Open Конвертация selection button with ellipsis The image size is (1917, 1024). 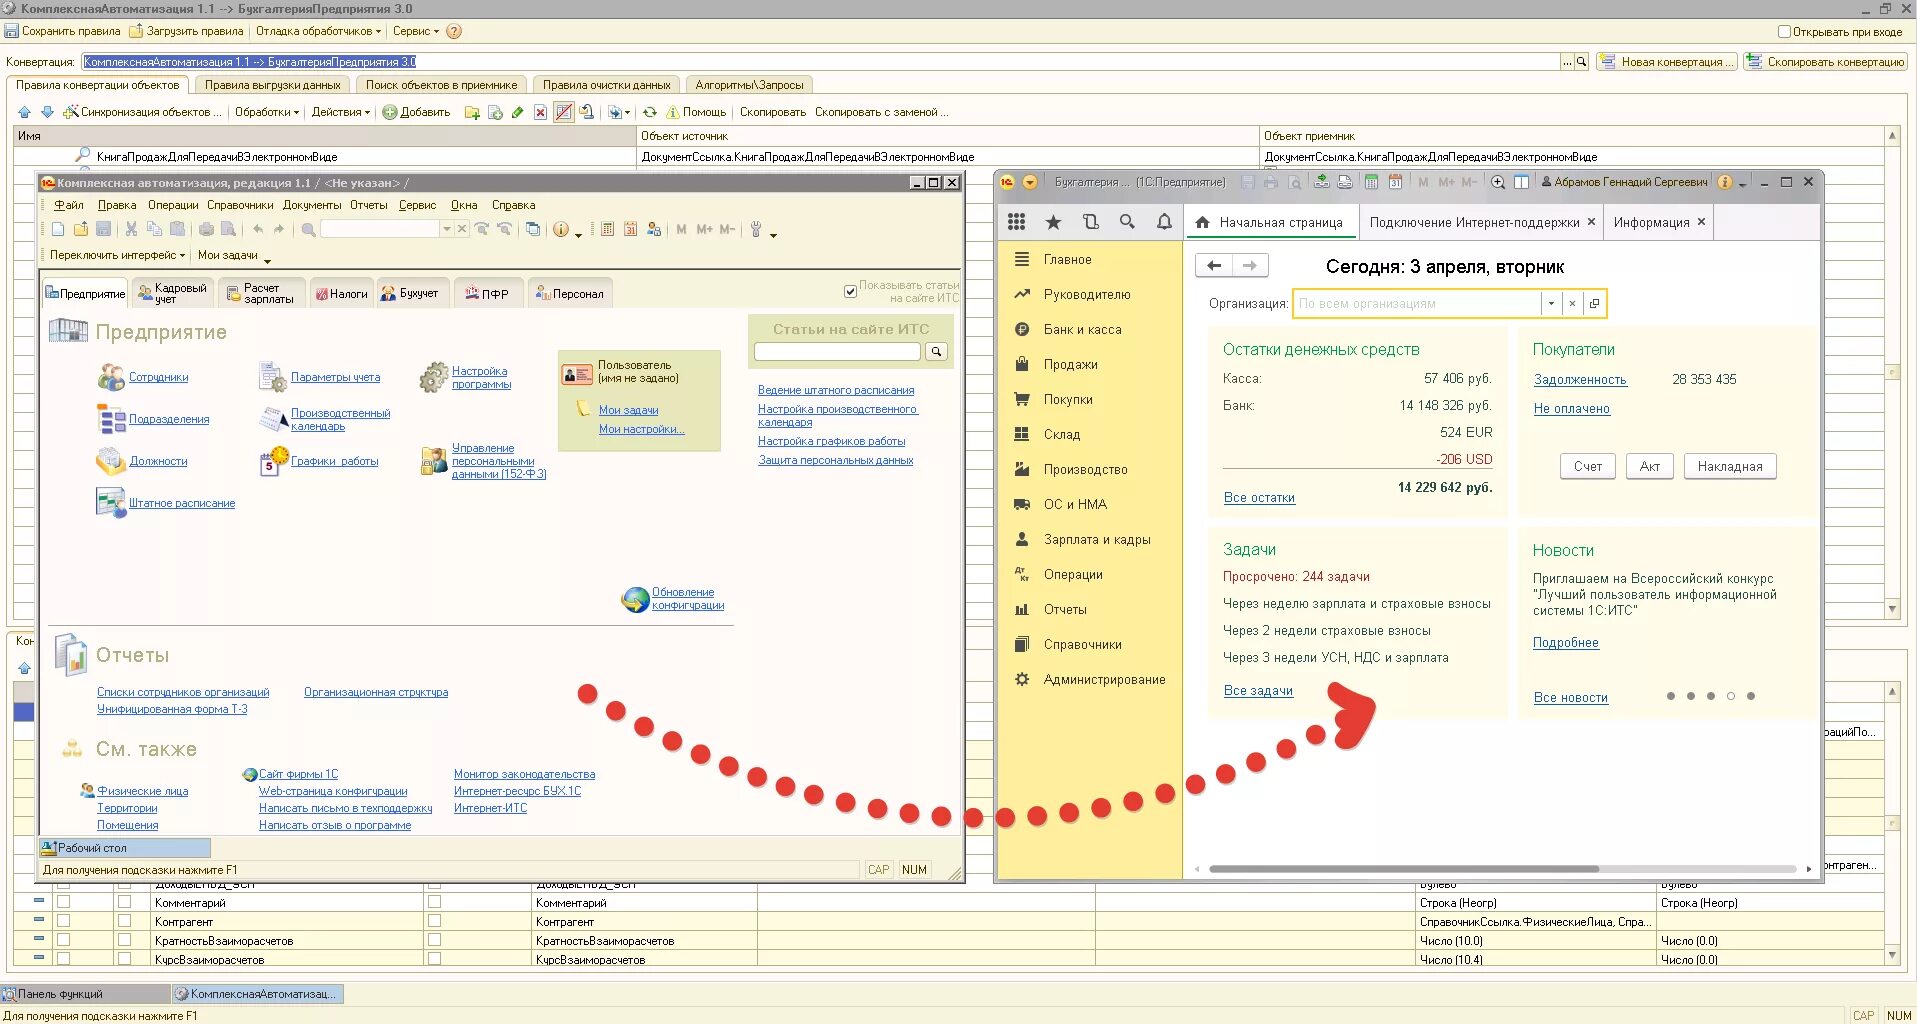(1567, 62)
